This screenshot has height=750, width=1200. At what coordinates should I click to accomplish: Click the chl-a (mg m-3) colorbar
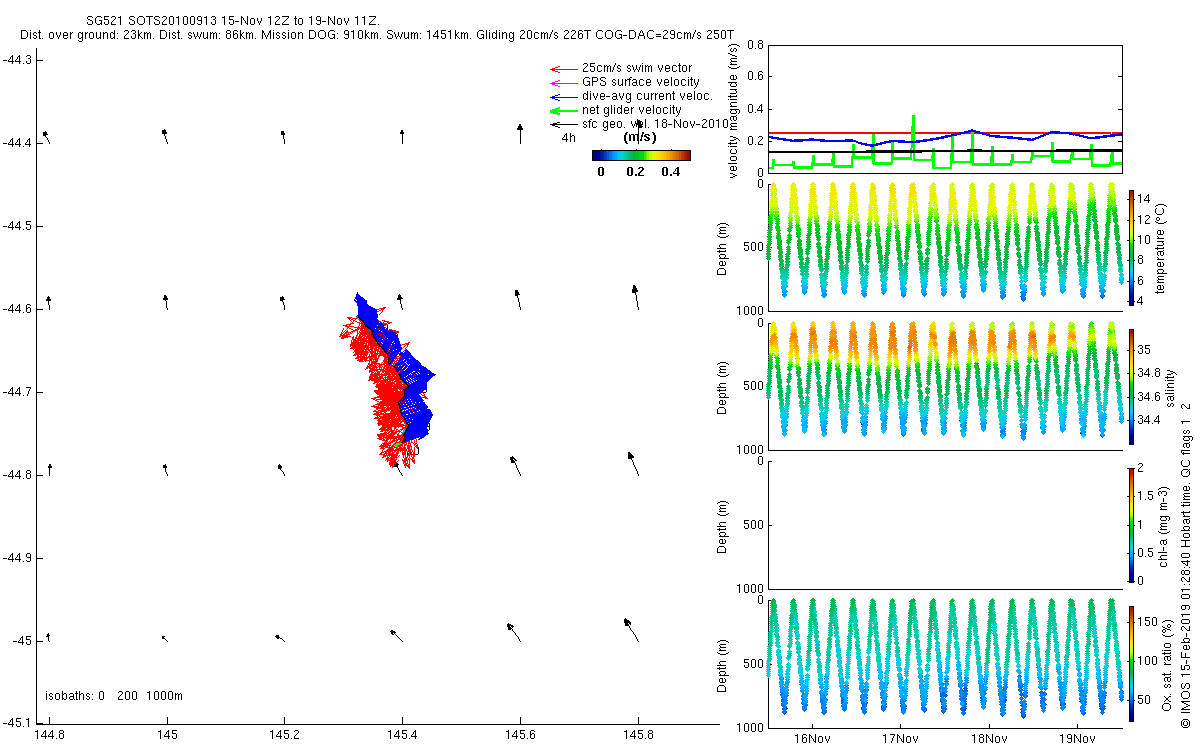point(1132,524)
